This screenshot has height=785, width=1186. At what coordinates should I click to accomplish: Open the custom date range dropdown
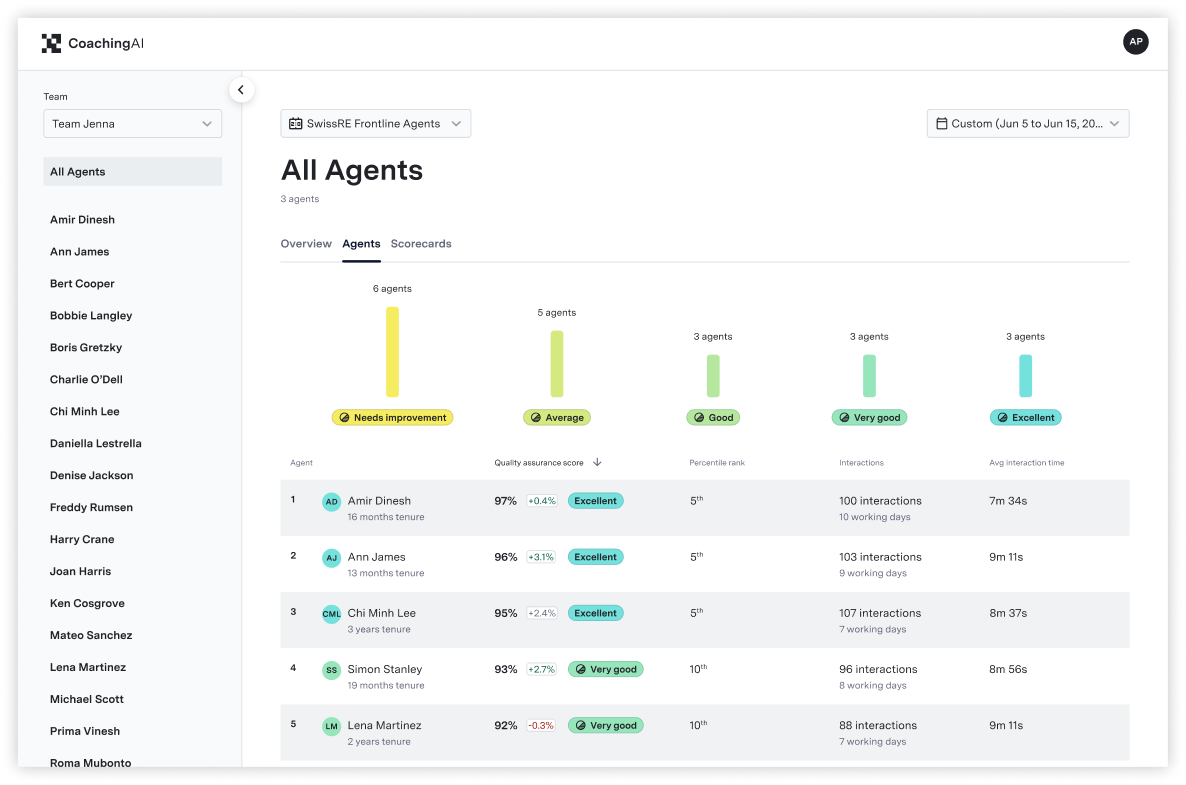[1027, 124]
